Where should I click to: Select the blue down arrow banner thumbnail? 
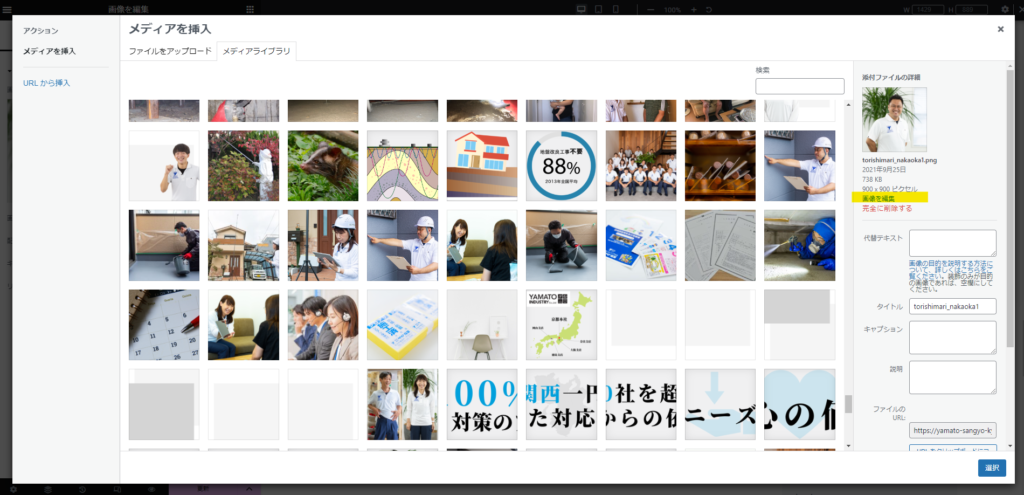pyautogui.click(x=720, y=405)
